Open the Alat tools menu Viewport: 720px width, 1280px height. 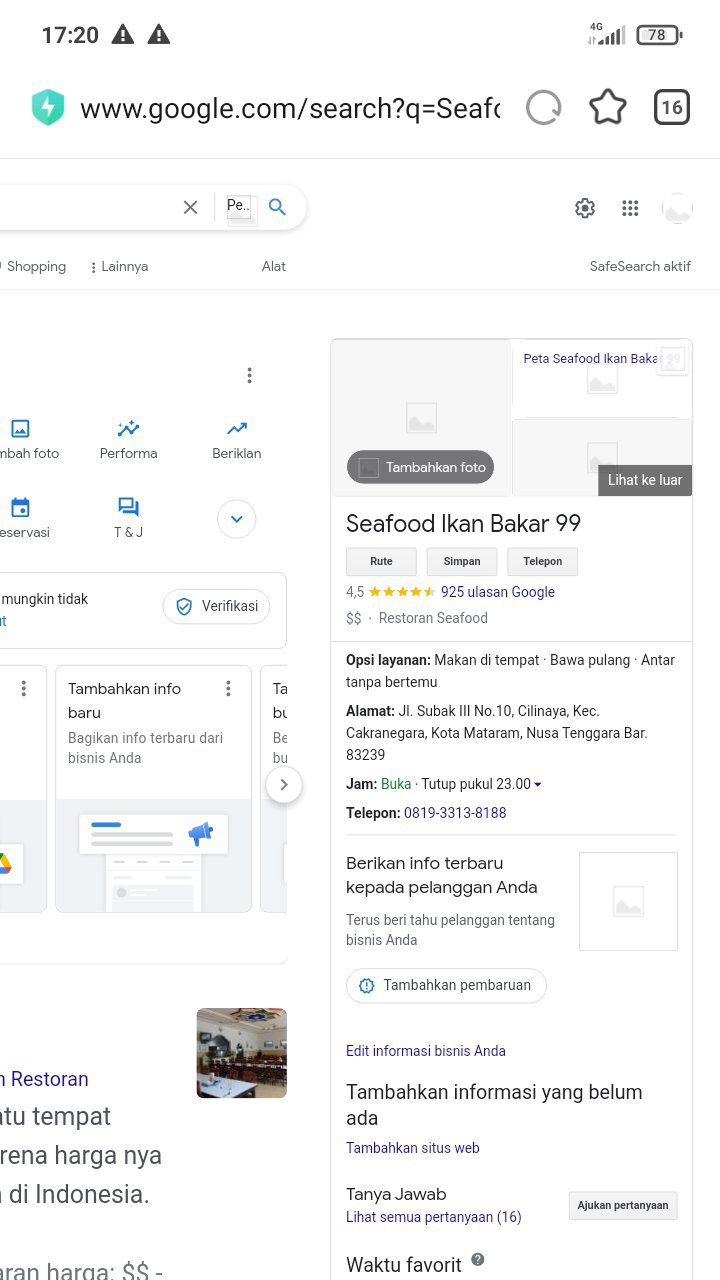pyautogui.click(x=273, y=266)
